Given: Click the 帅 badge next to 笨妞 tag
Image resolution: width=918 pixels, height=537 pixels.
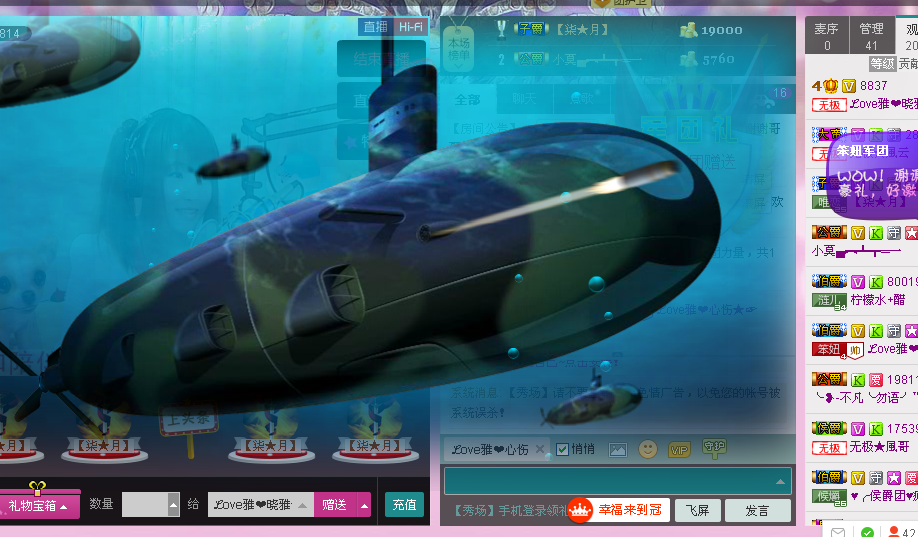Looking at the screenshot, I should pyautogui.click(x=855, y=351).
